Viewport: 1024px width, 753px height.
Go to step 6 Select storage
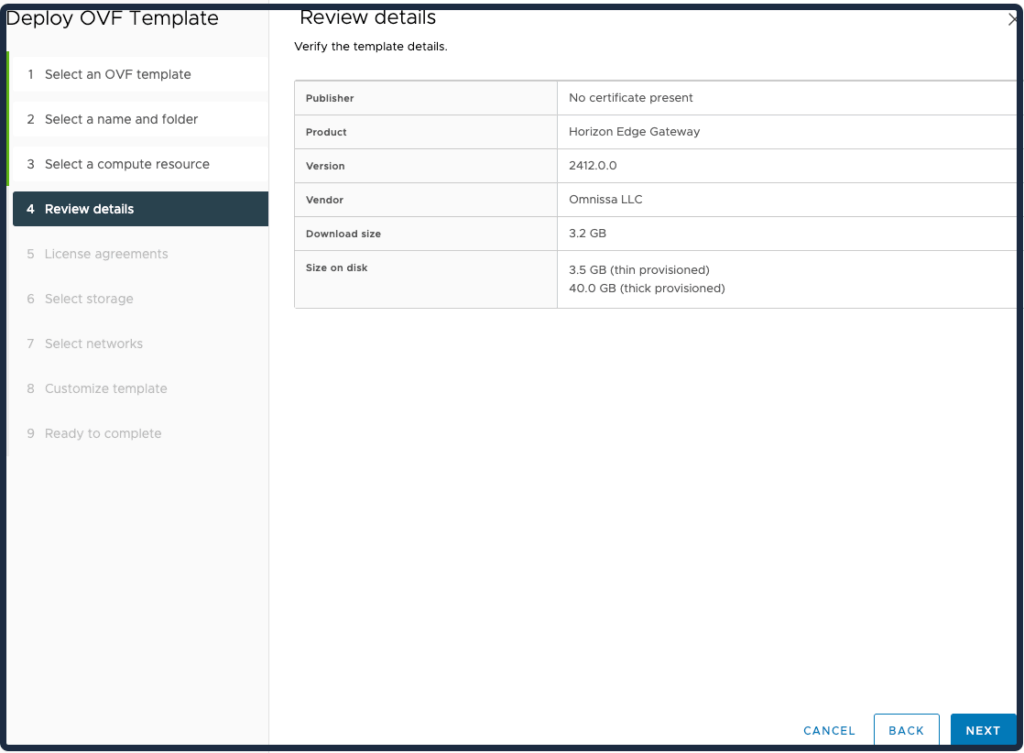(140, 299)
